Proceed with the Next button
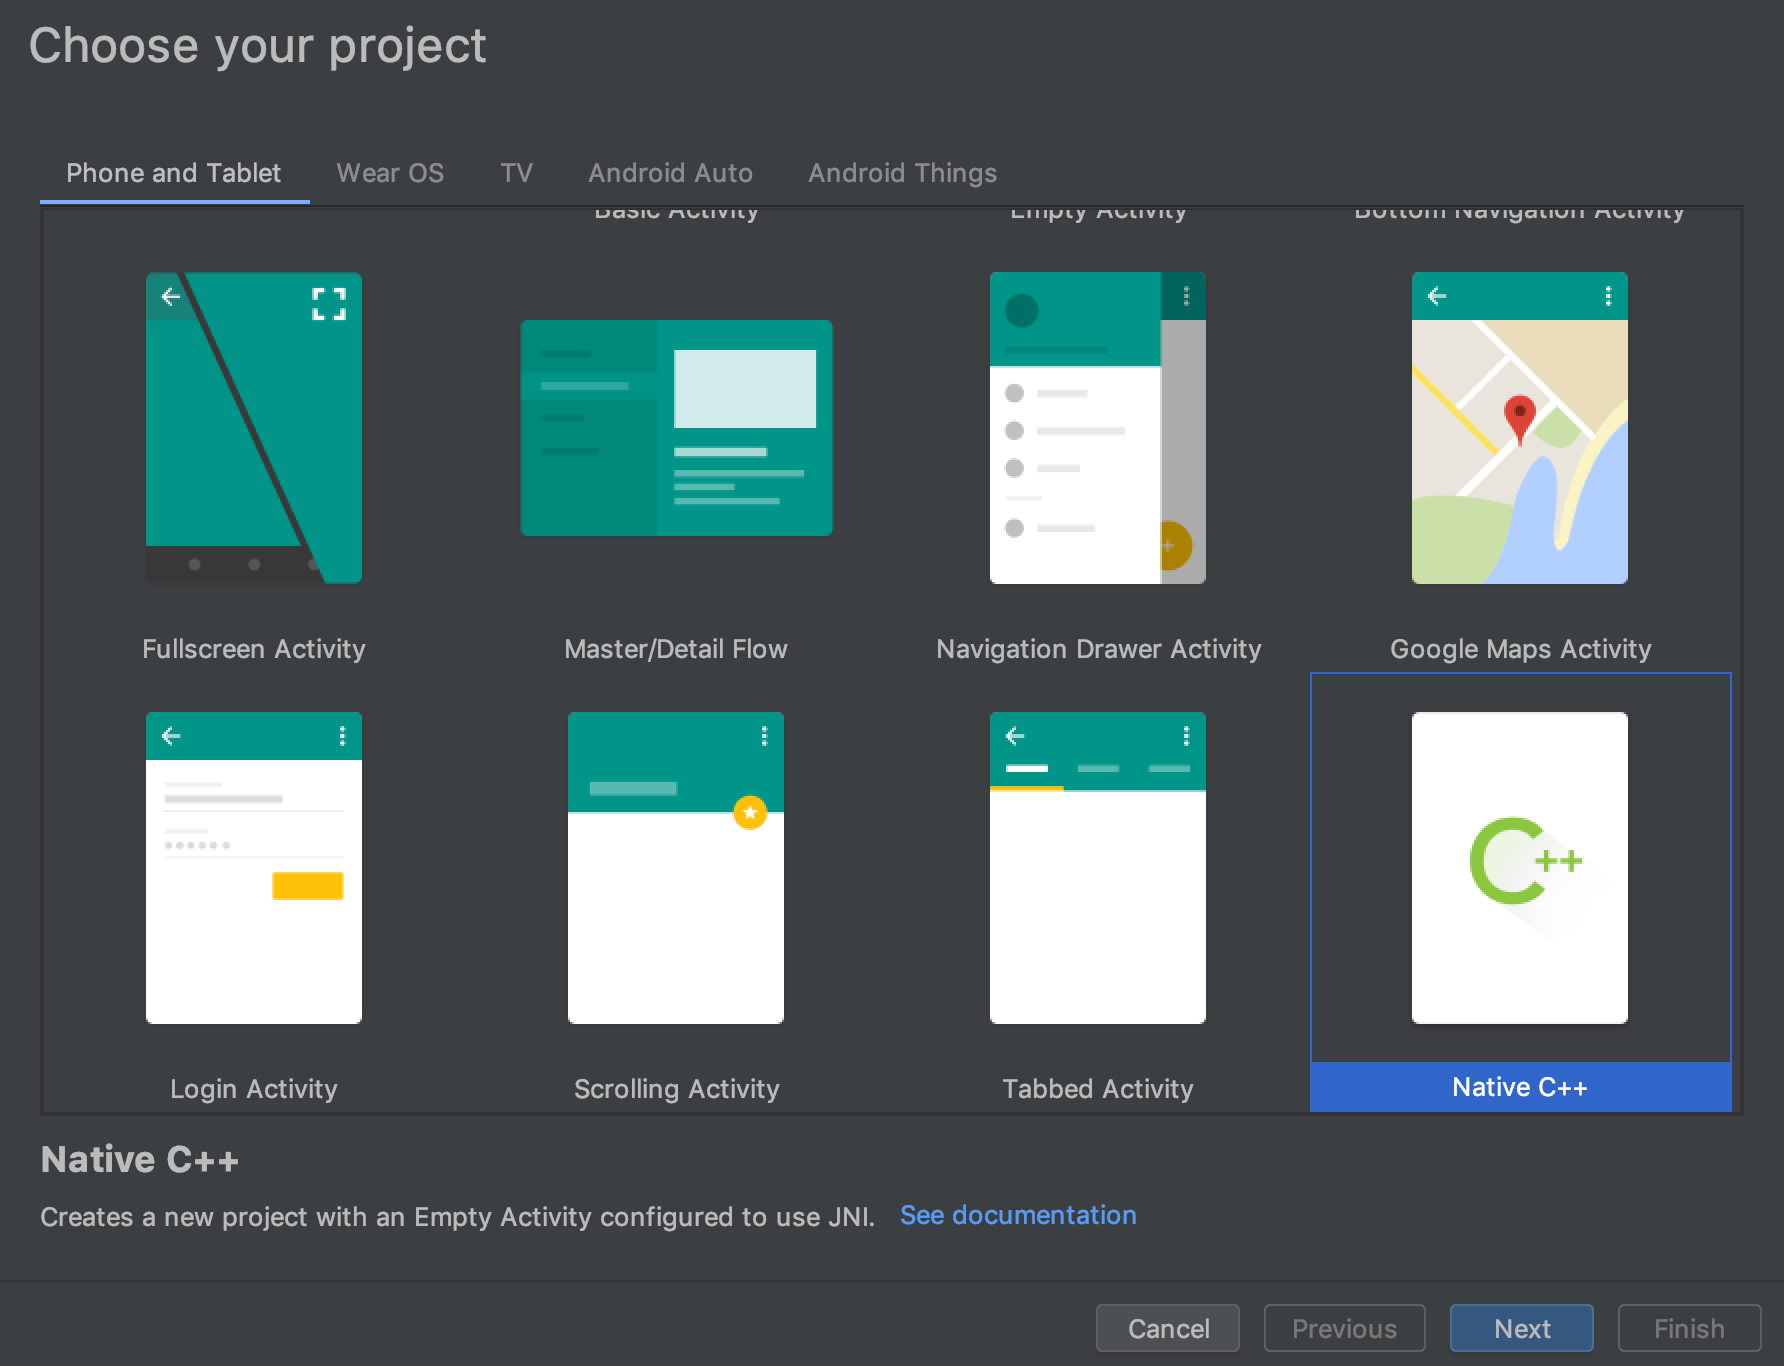 coord(1522,1328)
